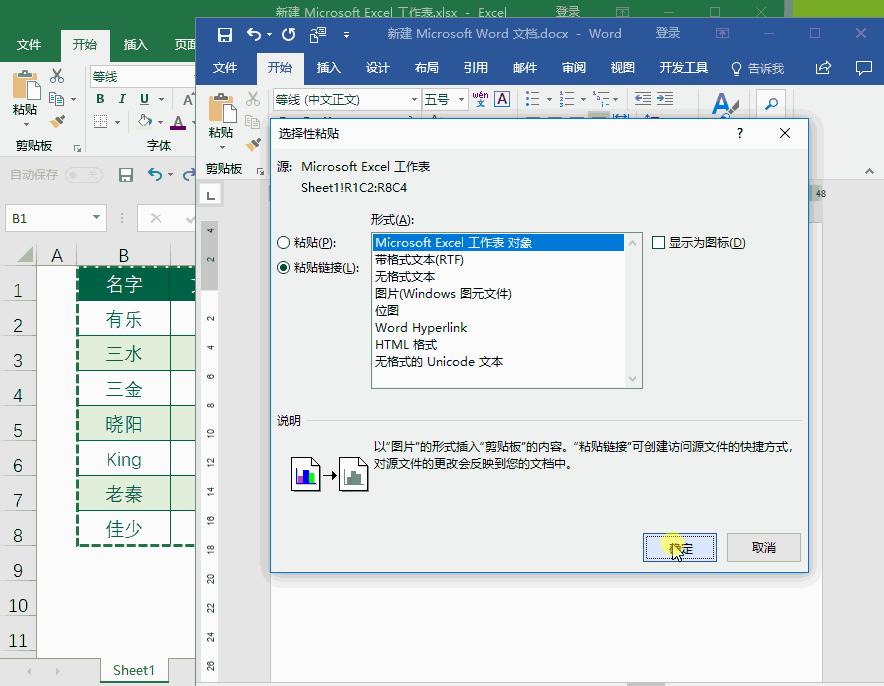Click the Excel fill color bucket

(145, 122)
